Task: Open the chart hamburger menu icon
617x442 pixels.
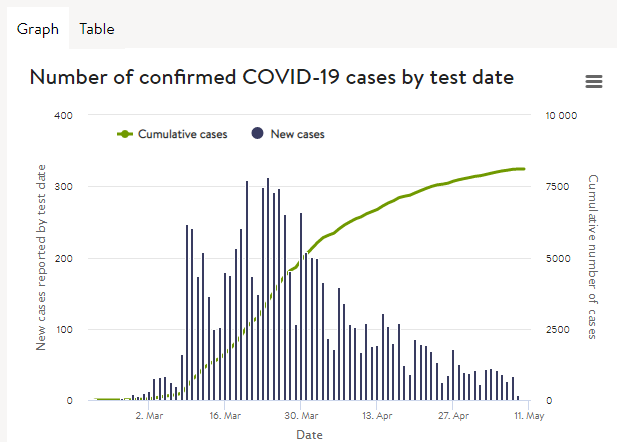Action: pyautogui.click(x=593, y=81)
